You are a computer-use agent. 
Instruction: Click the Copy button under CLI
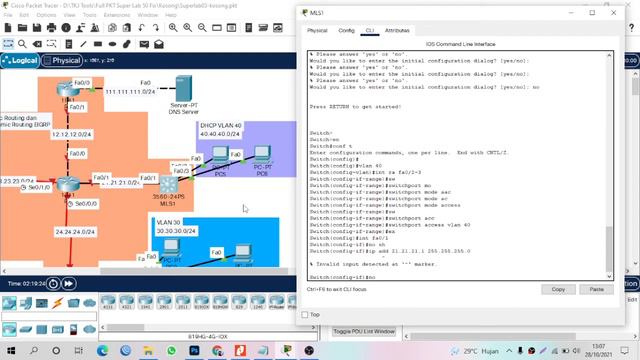[558, 289]
